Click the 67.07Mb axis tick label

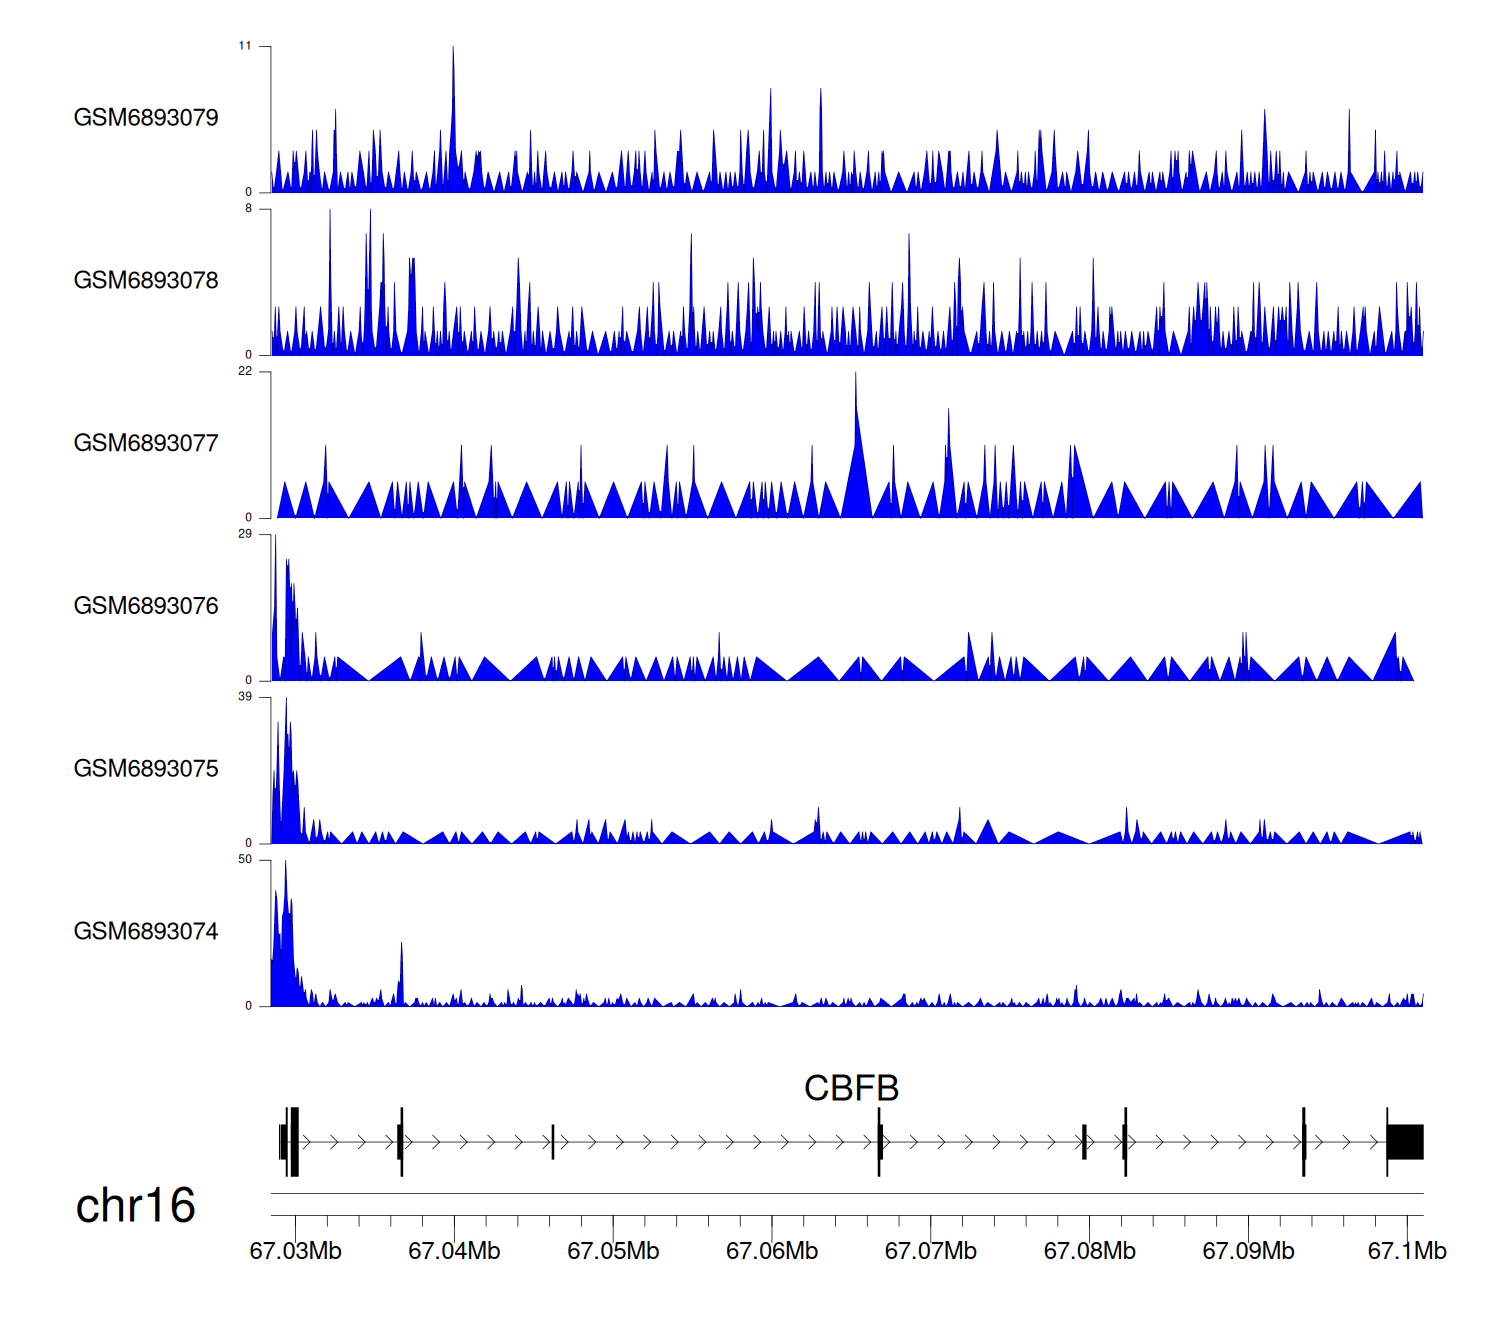930,1251
